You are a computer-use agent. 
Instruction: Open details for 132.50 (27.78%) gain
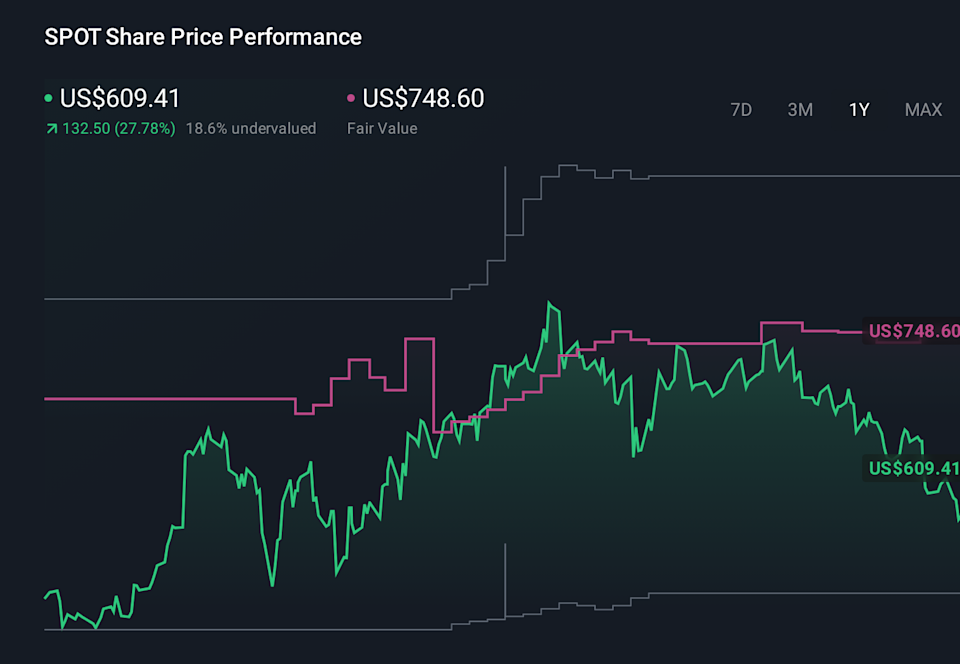point(118,128)
